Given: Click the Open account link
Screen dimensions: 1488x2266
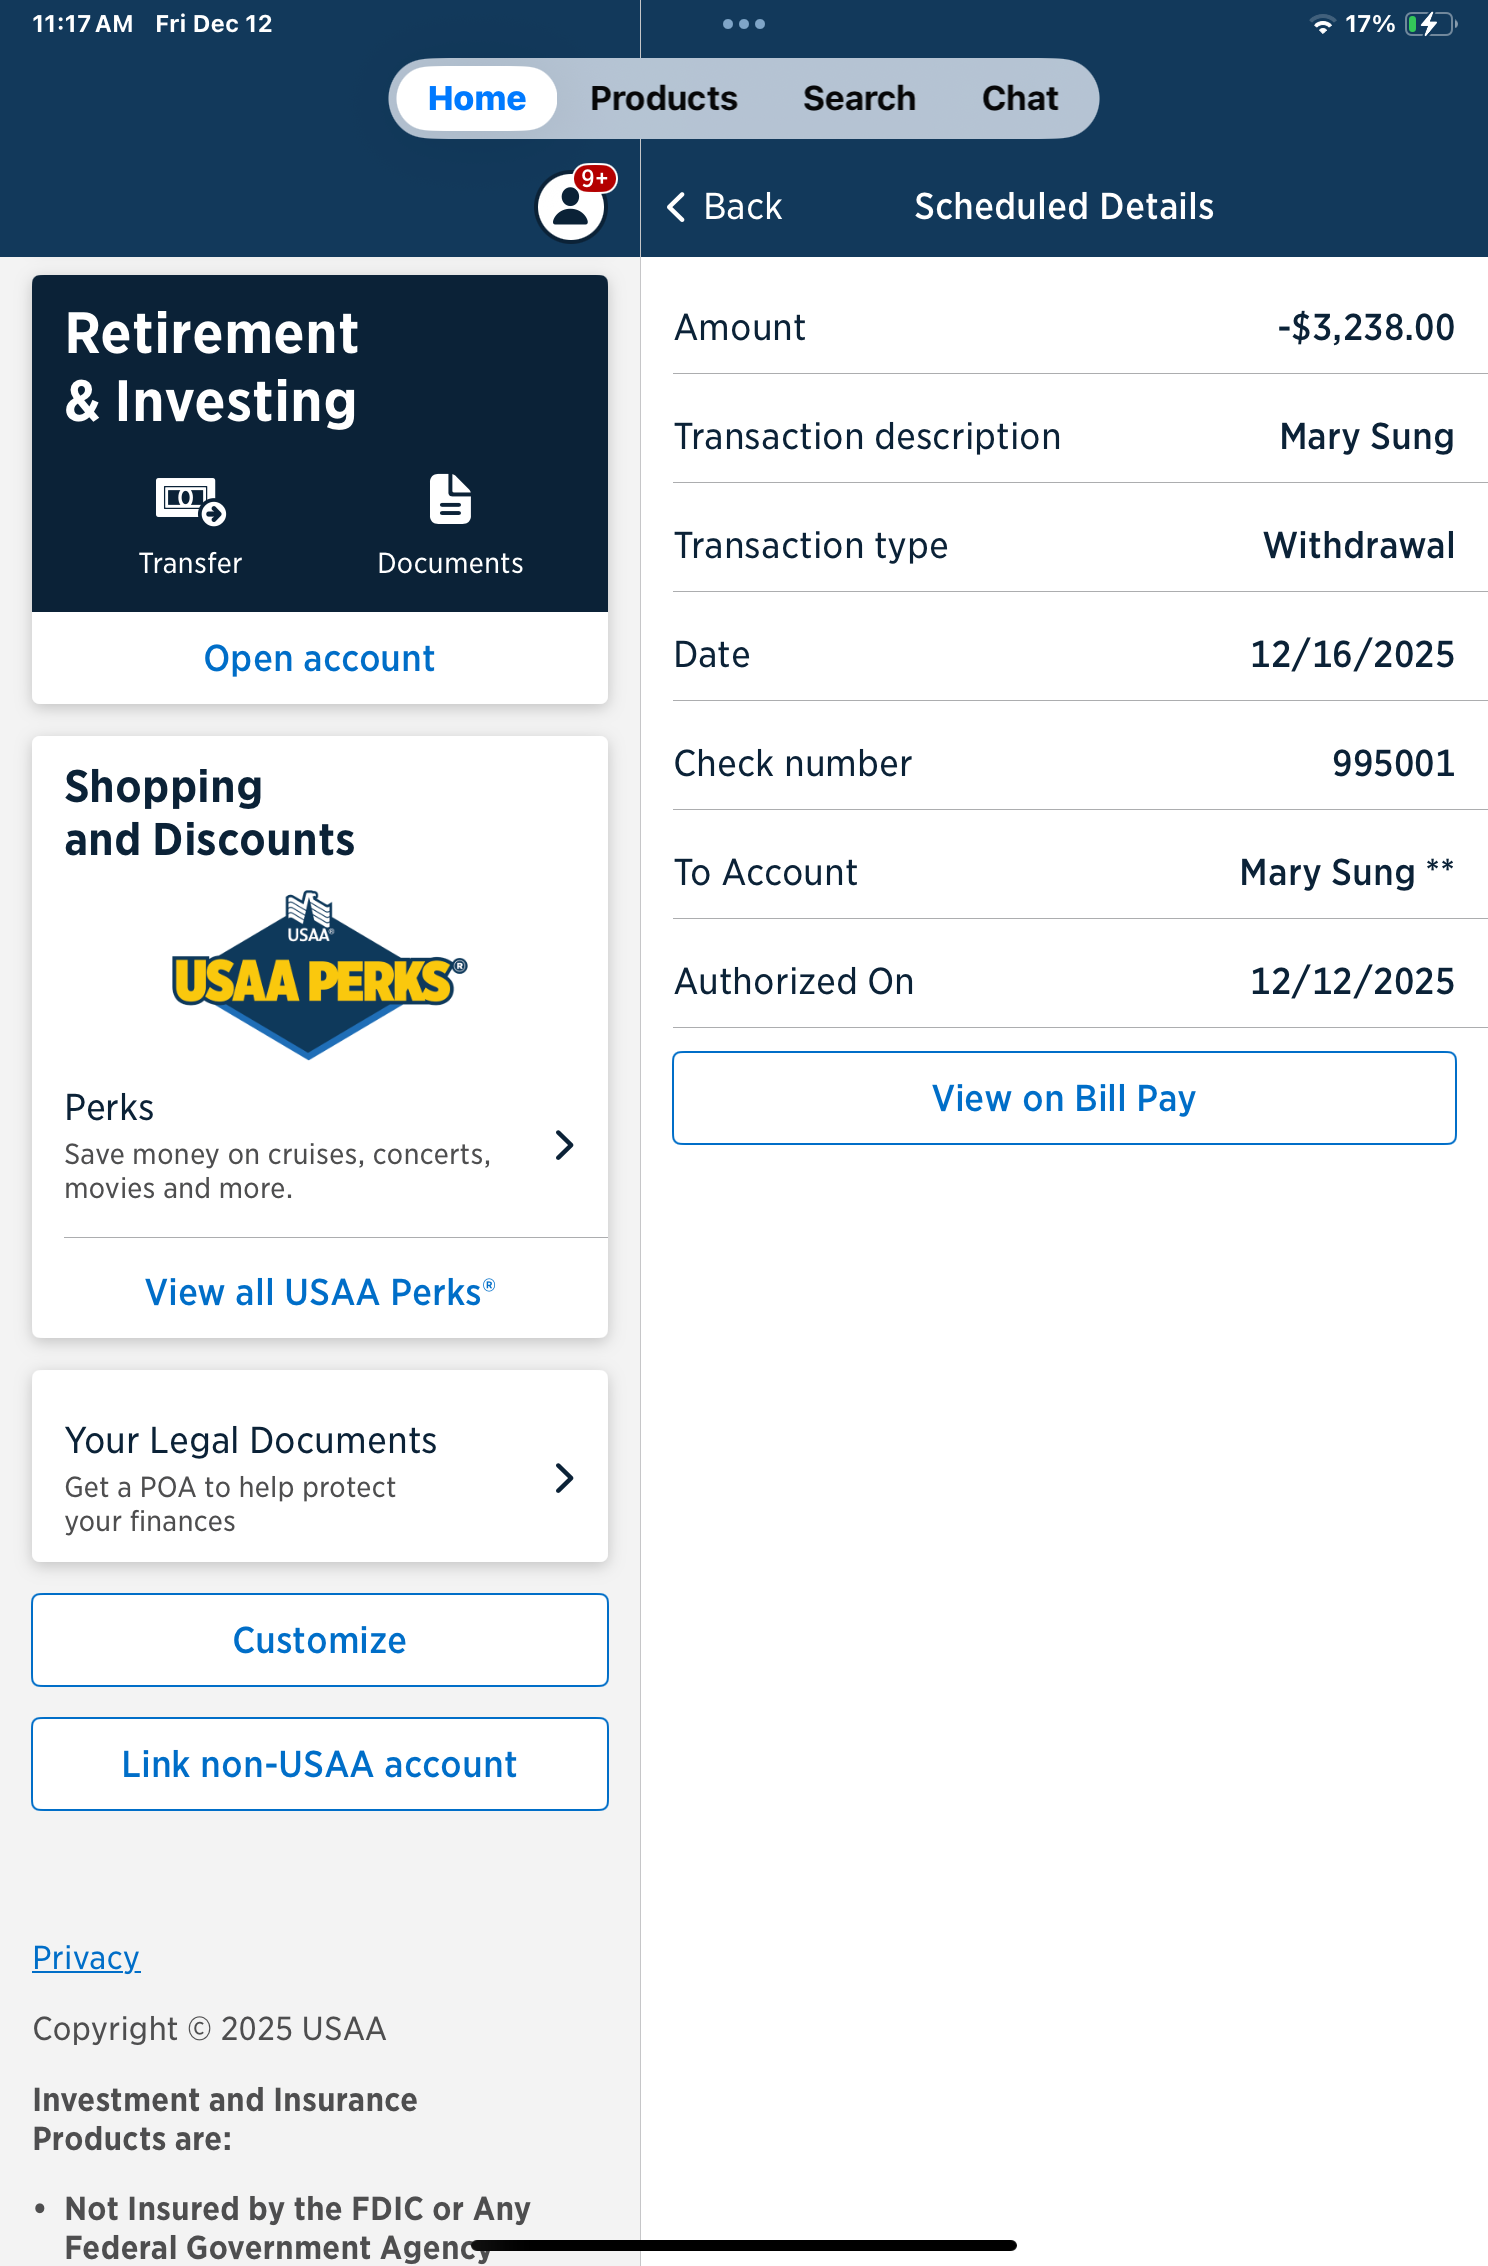Looking at the screenshot, I should point(319,659).
